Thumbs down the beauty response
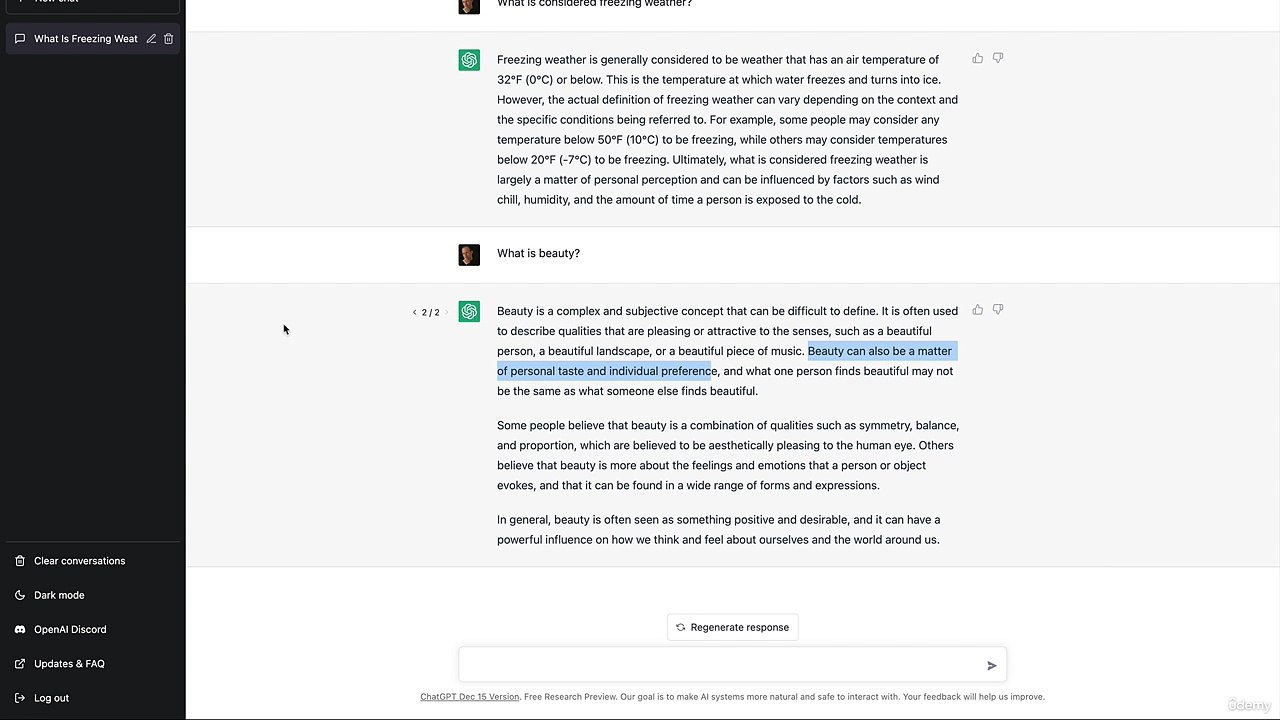This screenshot has width=1280, height=720. (998, 310)
